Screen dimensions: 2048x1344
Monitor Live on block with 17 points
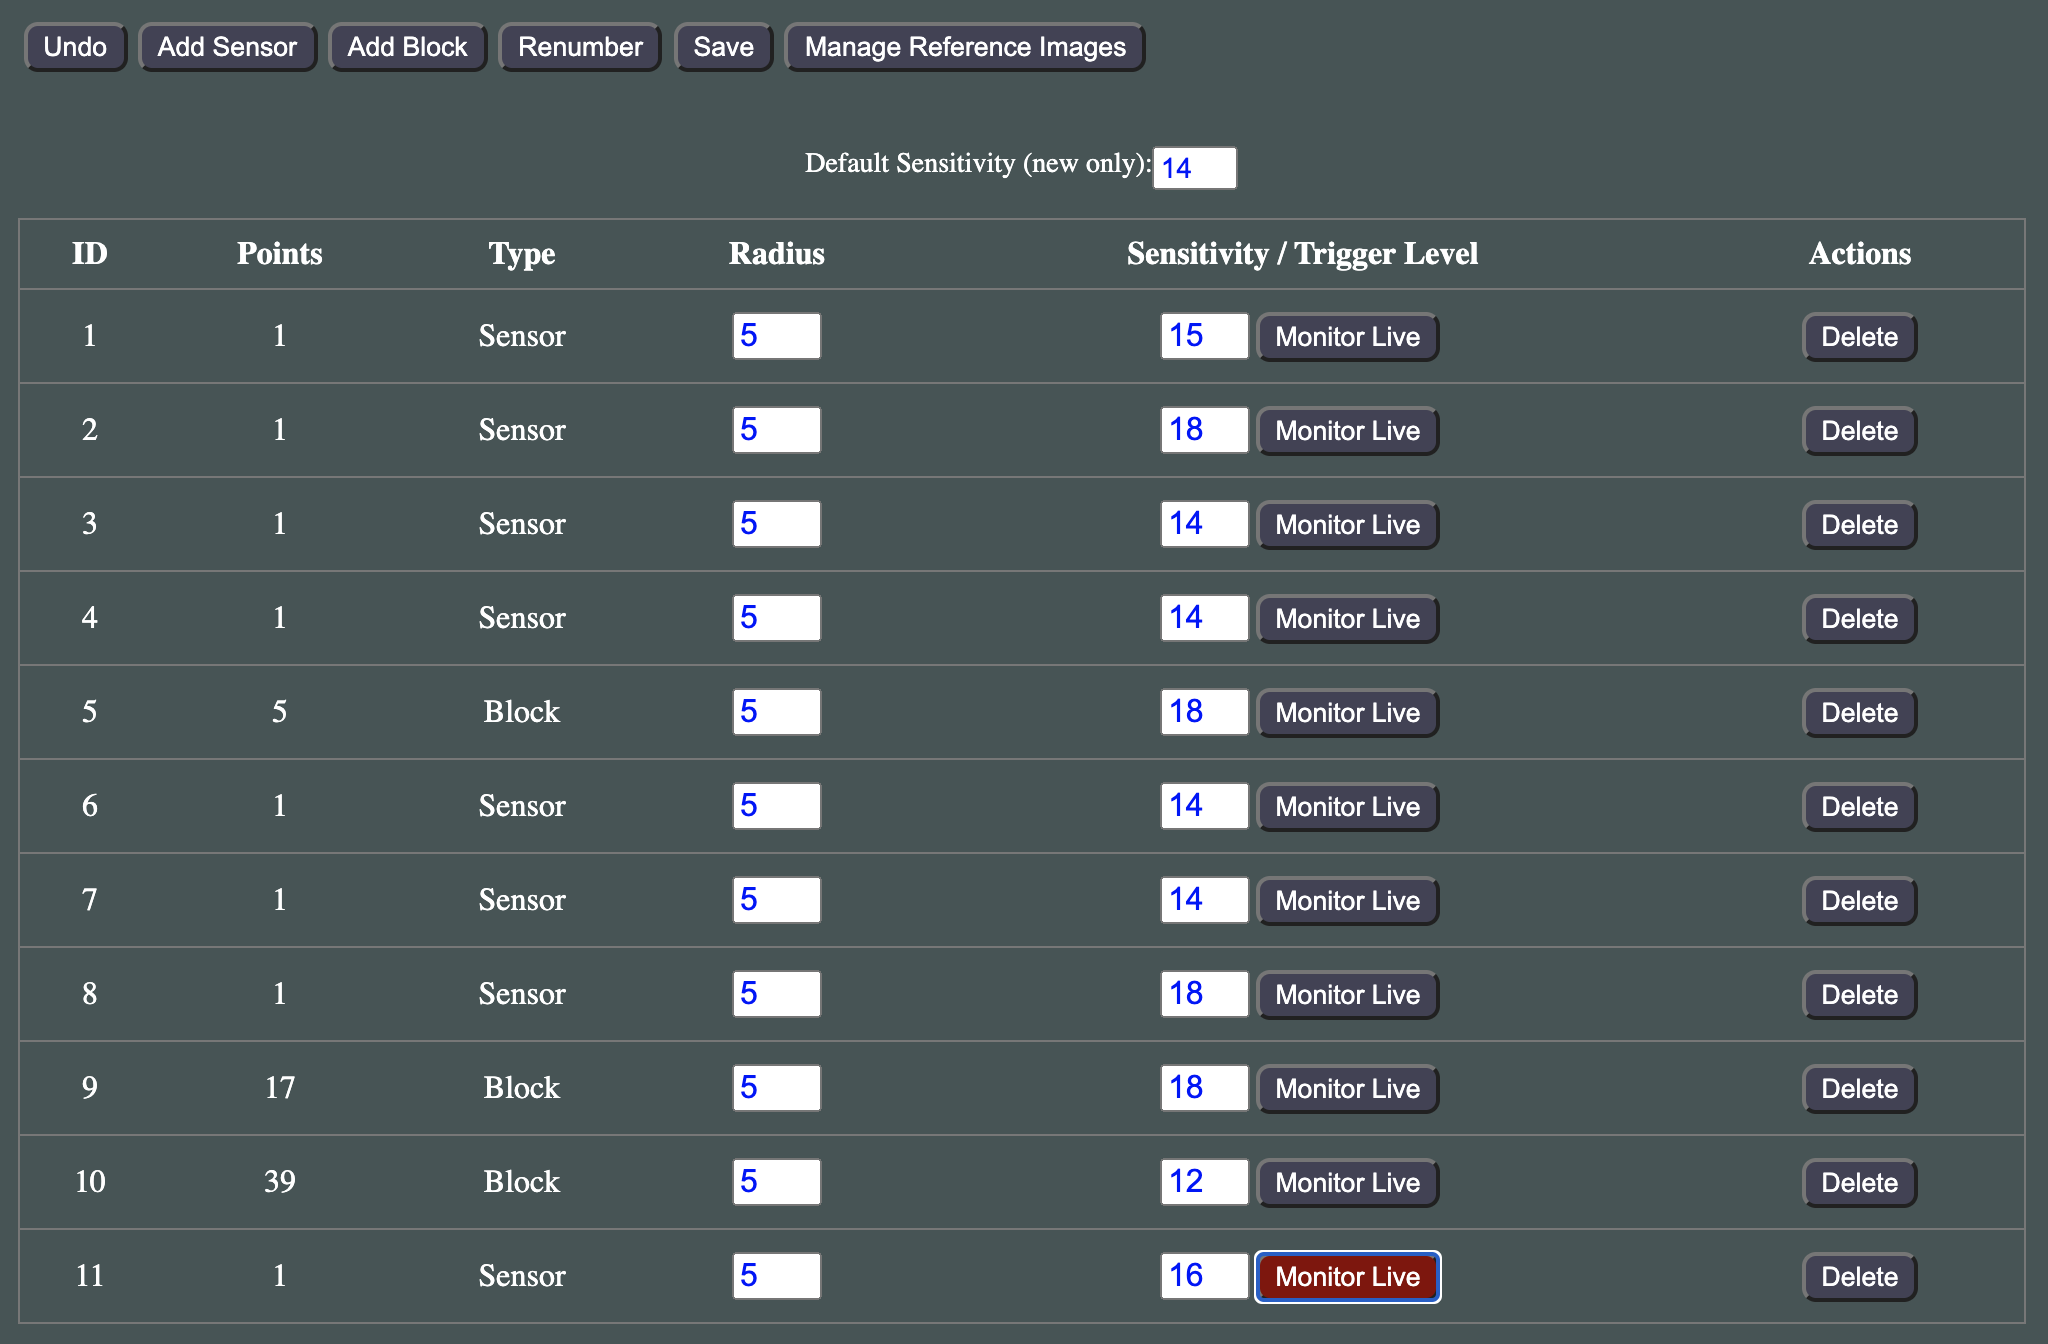tap(1347, 1089)
